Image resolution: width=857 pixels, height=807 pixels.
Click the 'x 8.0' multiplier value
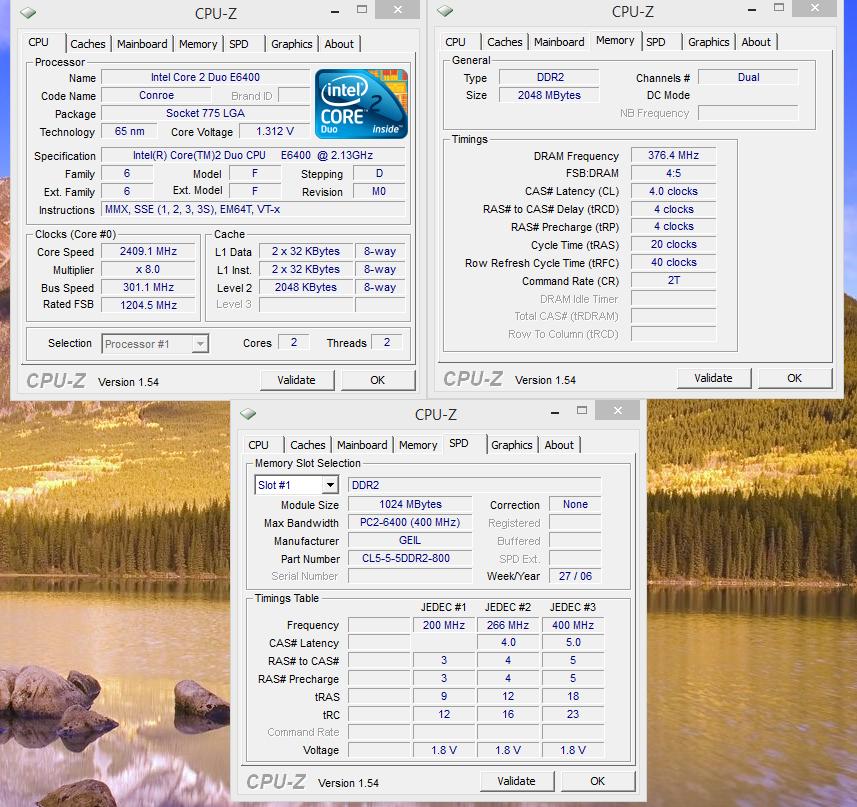pyautogui.click(x=148, y=269)
